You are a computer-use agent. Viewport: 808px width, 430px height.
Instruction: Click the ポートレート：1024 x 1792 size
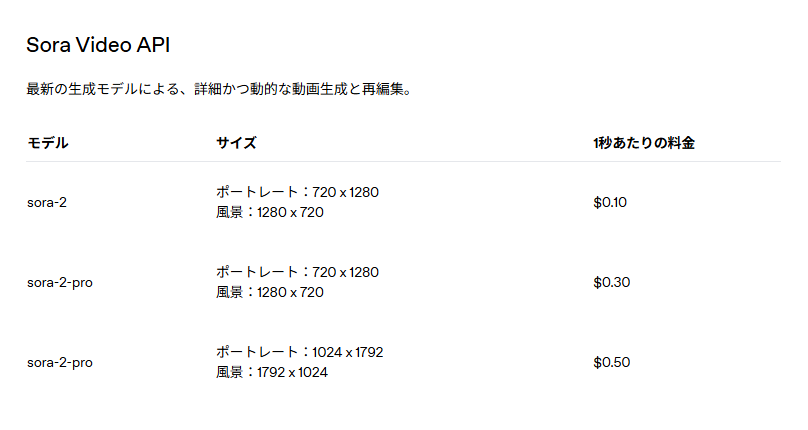(x=300, y=352)
